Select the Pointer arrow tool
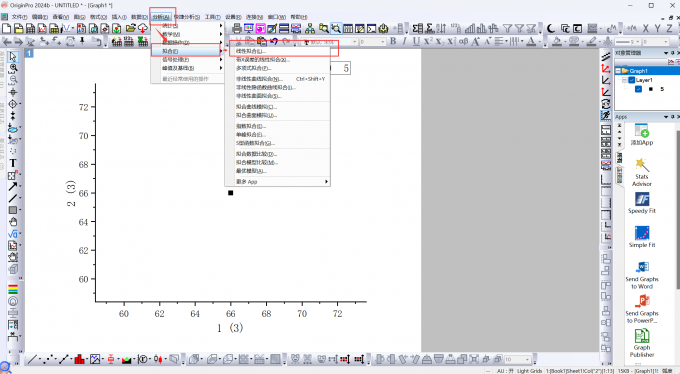Image resolution: width=680 pixels, height=374 pixels. pos(13,57)
